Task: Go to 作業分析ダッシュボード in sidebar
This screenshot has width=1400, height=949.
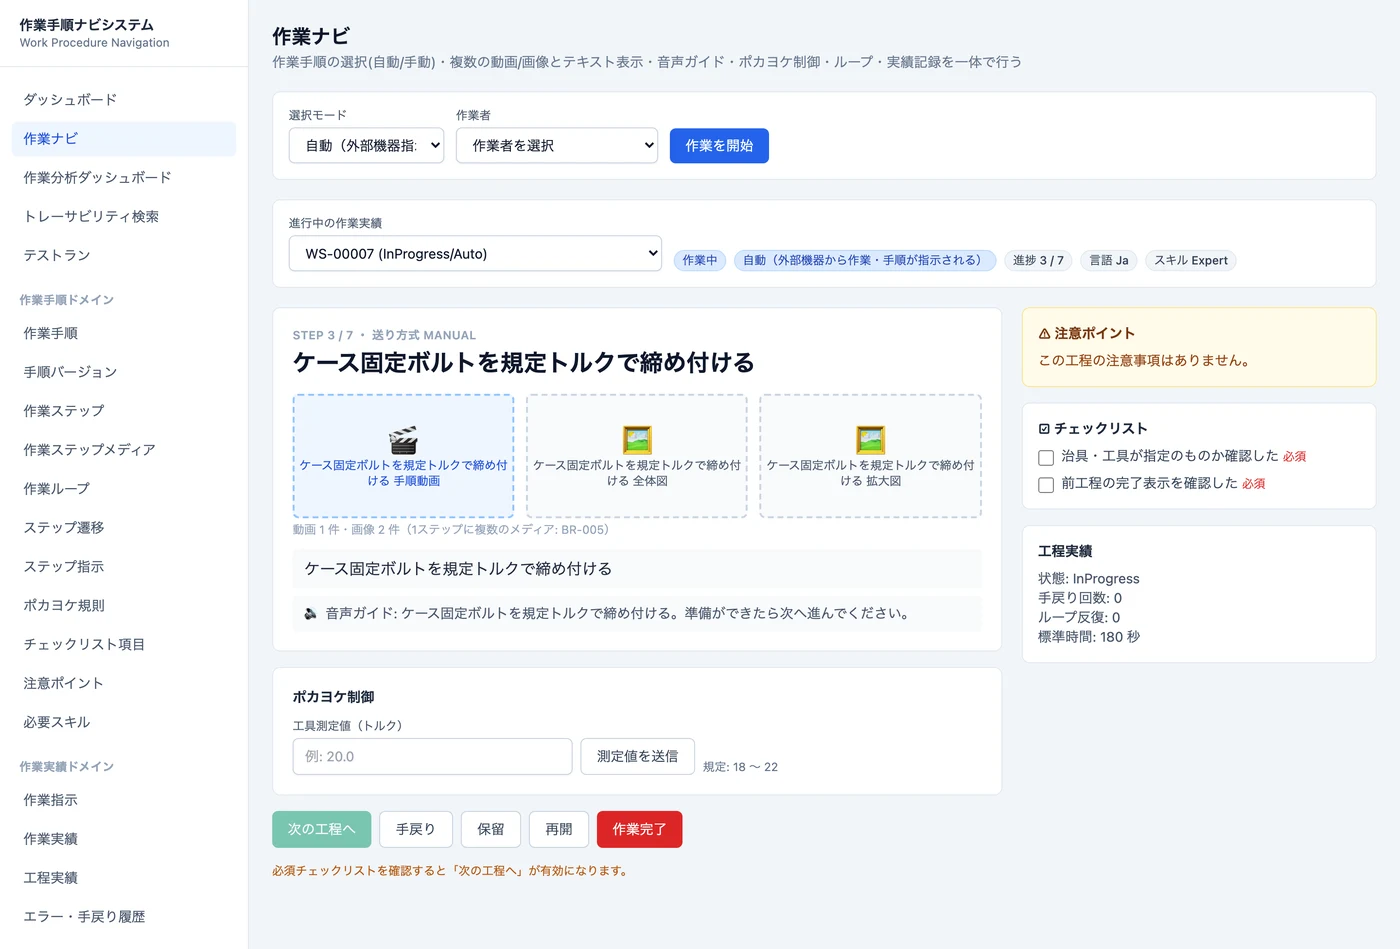Action: [124, 178]
